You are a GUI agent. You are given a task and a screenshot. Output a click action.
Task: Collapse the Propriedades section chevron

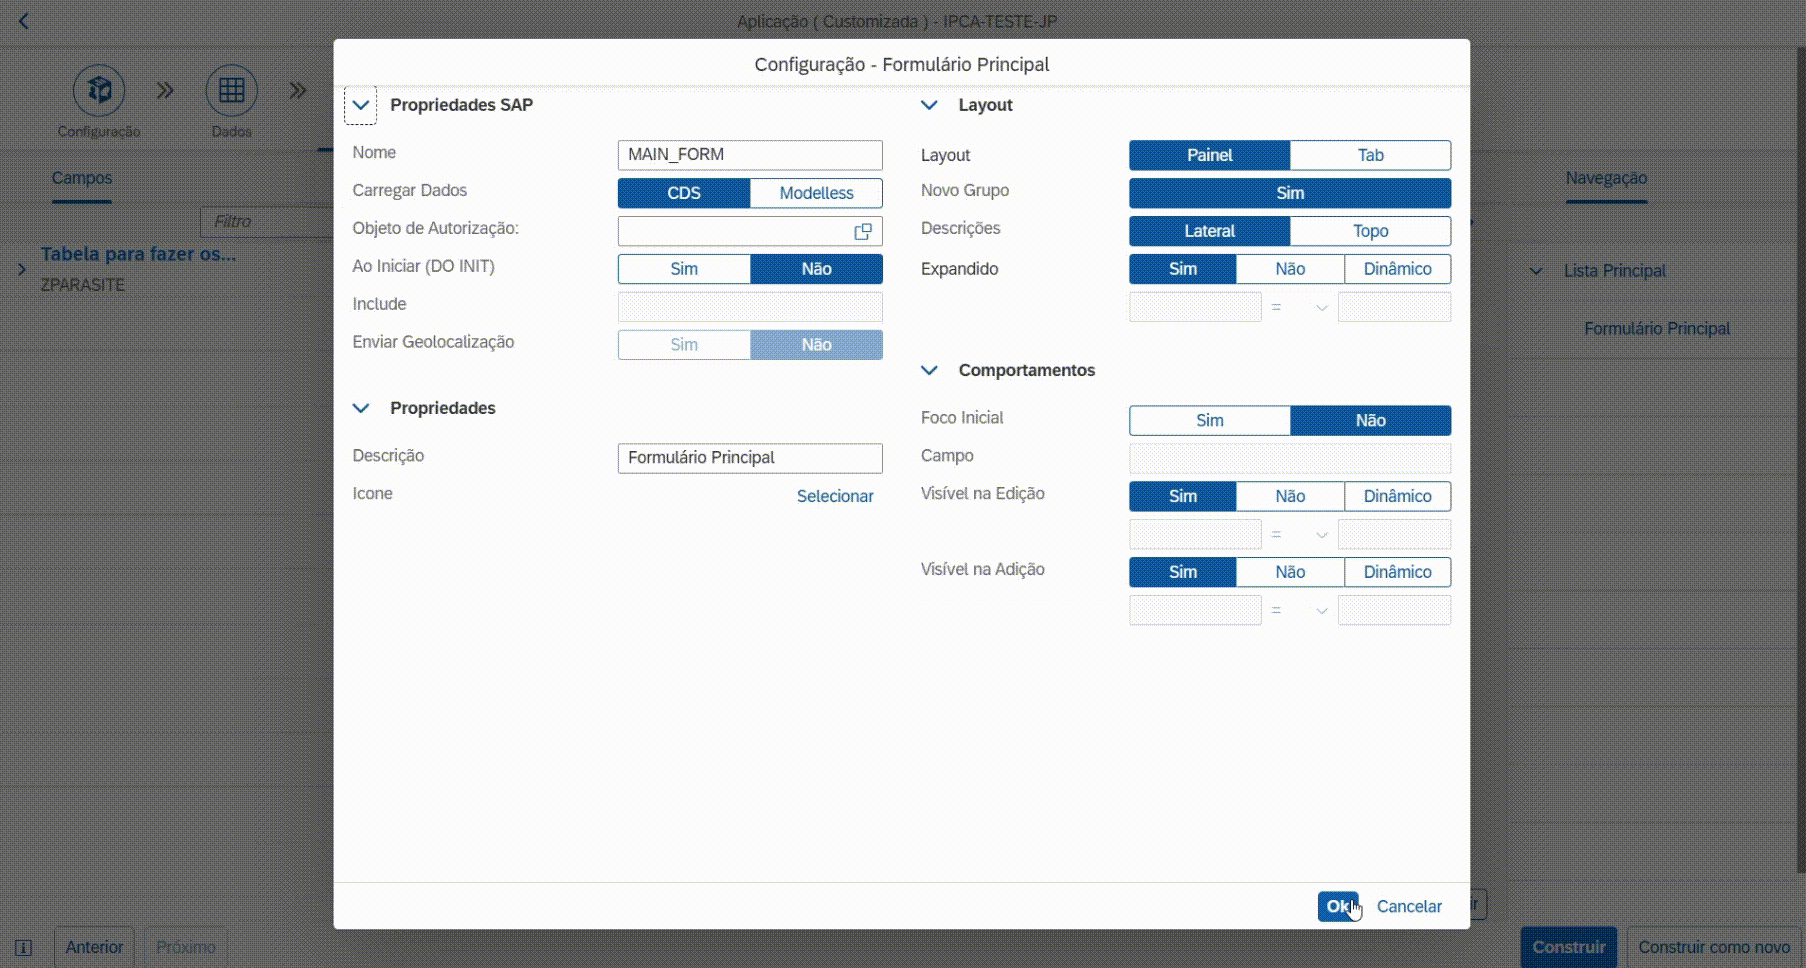361,408
